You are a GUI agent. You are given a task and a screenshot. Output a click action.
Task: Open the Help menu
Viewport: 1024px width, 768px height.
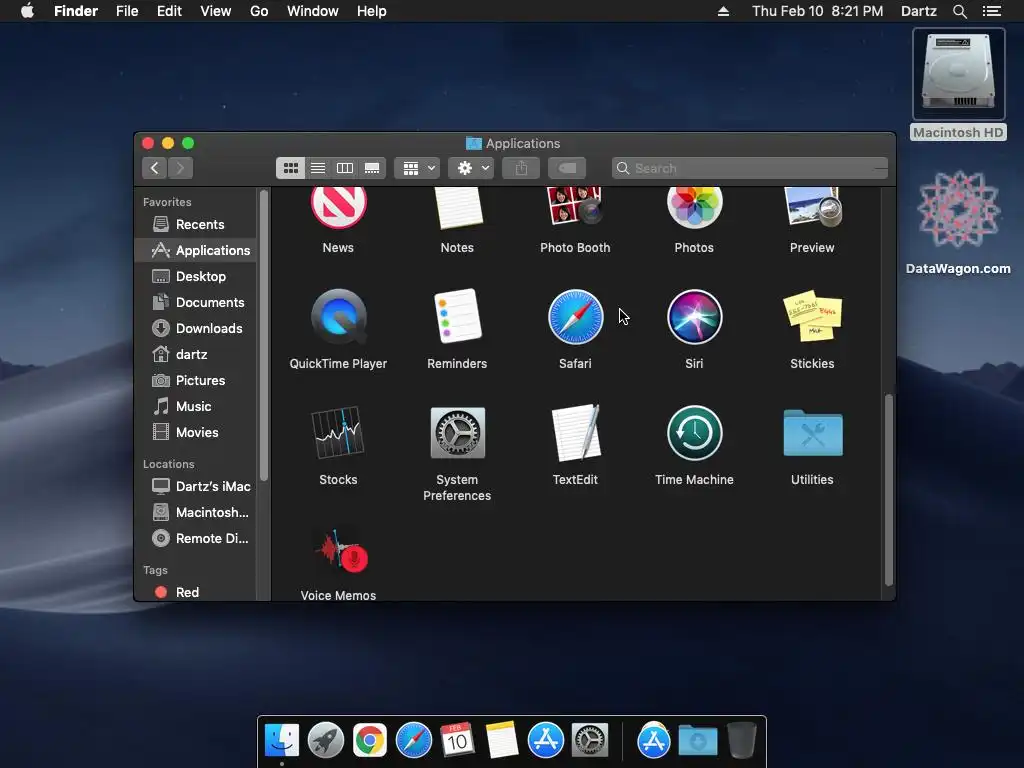372,11
